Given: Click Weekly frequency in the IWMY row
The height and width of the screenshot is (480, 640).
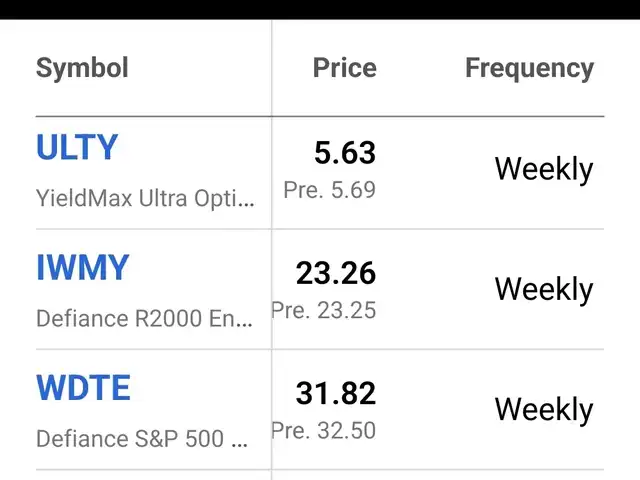Looking at the screenshot, I should click(x=543, y=289).
